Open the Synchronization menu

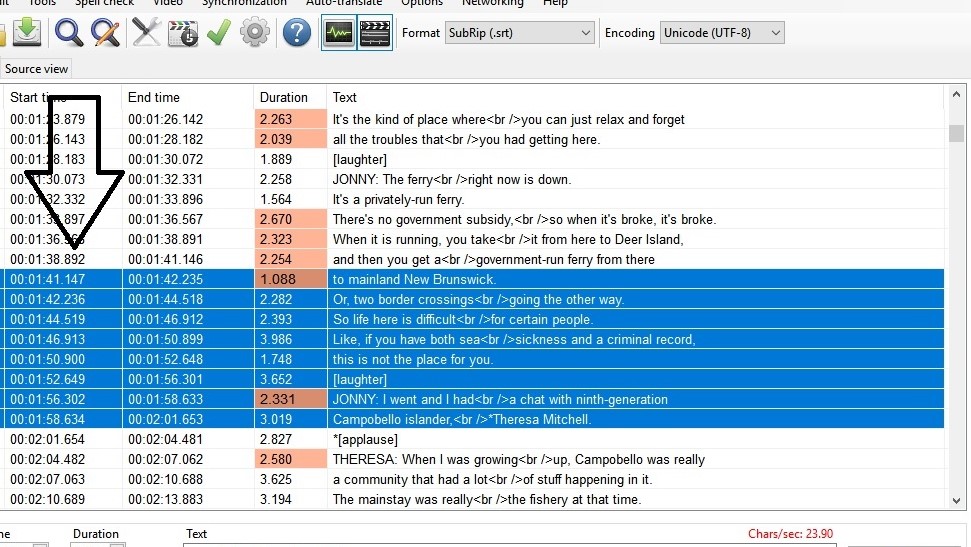[x=244, y=3]
